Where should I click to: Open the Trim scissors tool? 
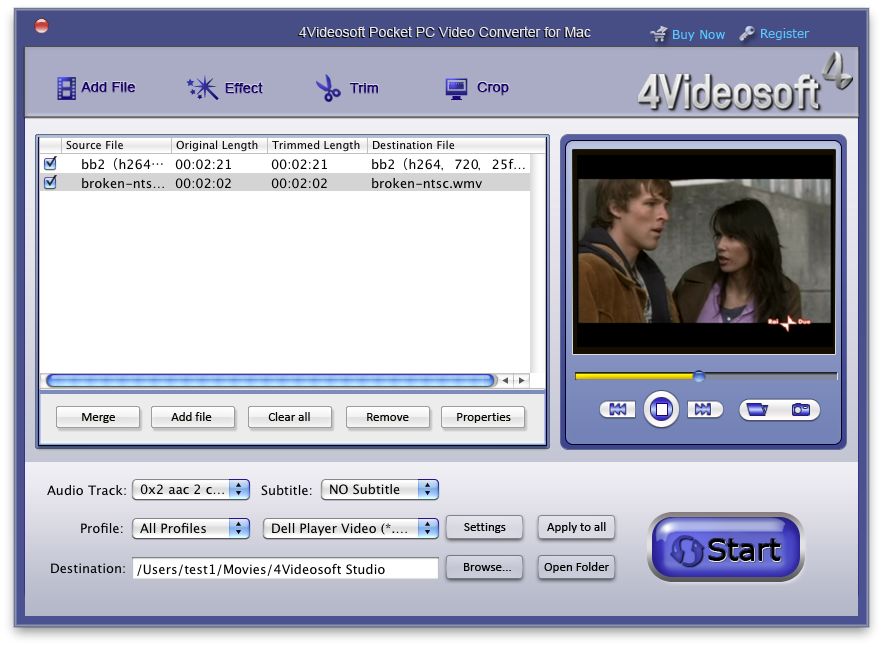(x=347, y=88)
